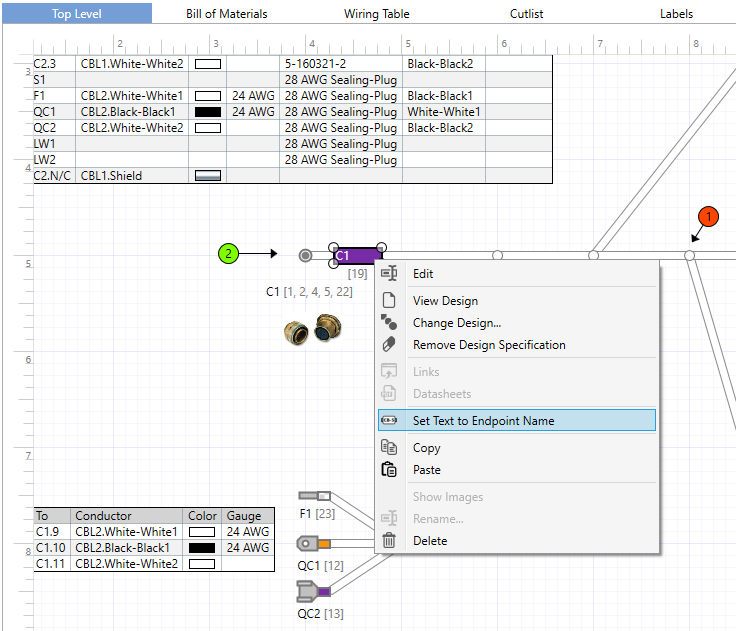Click the 'To' column header
This screenshot has height=631, width=736.
[x=52, y=516]
